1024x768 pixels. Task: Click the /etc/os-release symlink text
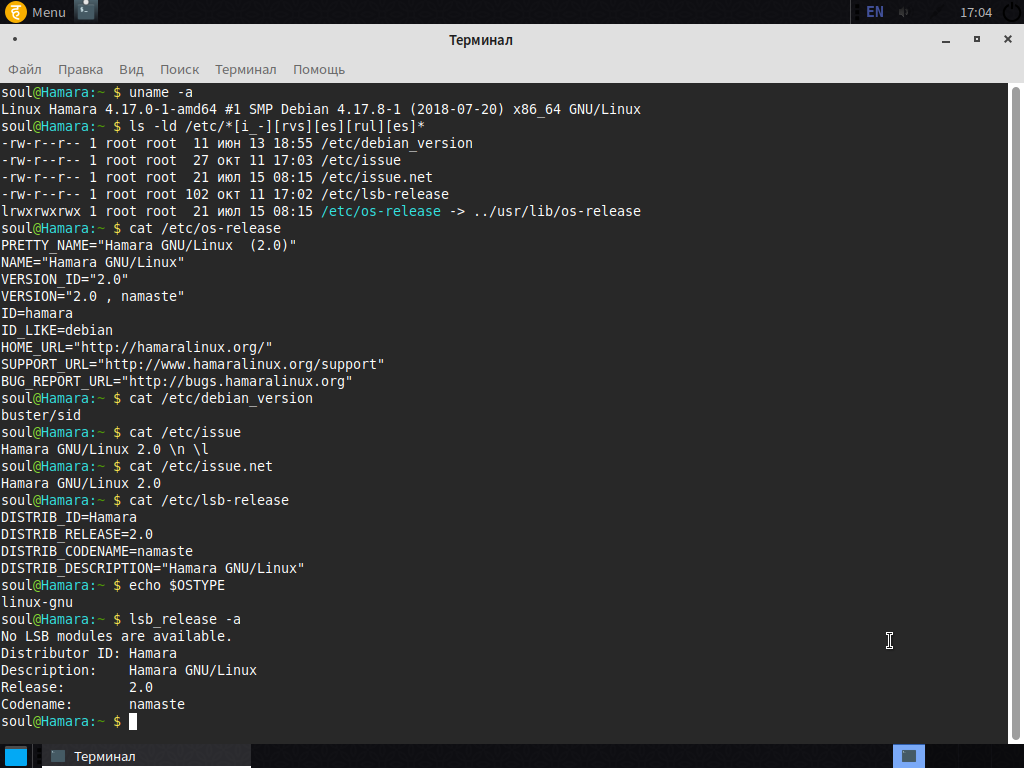[x=381, y=211]
